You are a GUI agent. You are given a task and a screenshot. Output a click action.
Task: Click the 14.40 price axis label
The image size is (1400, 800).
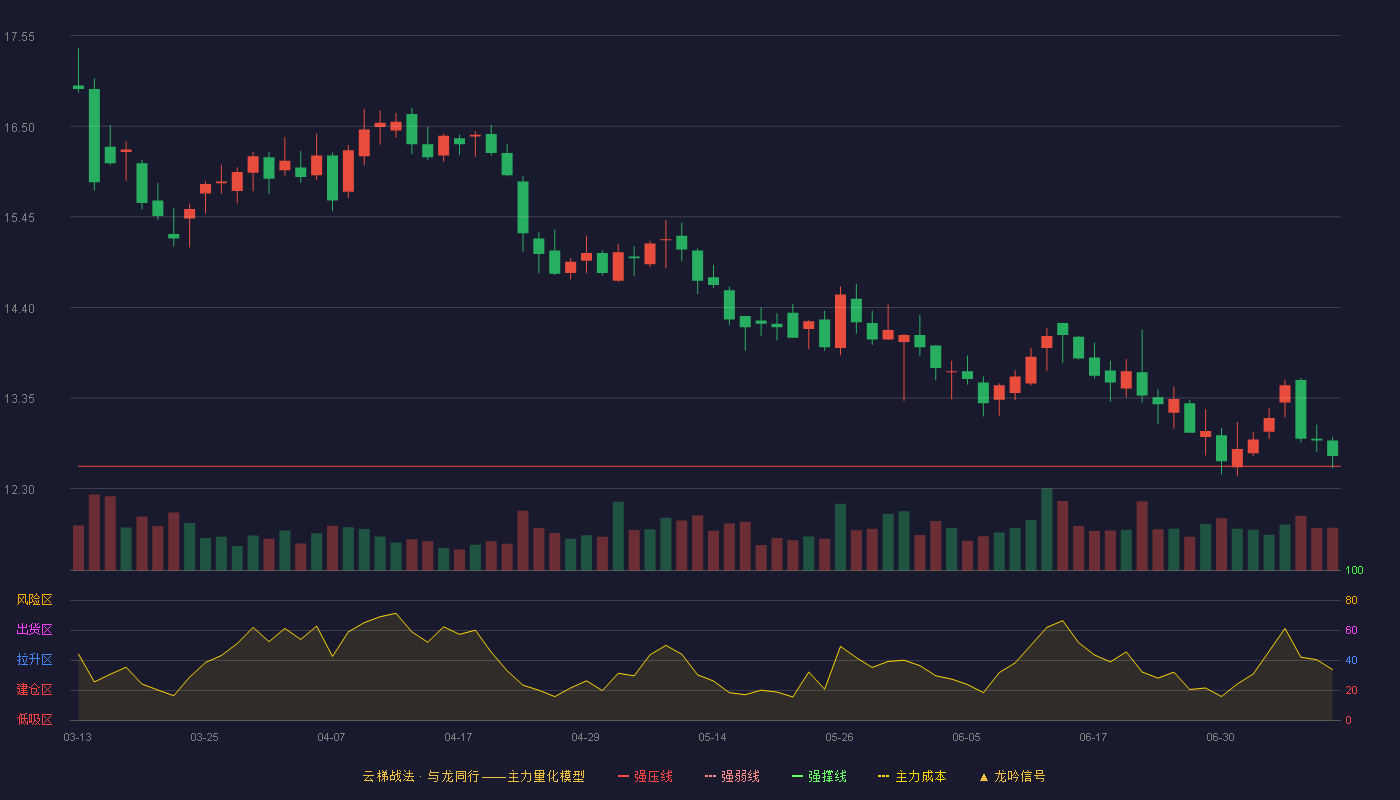tap(19, 309)
